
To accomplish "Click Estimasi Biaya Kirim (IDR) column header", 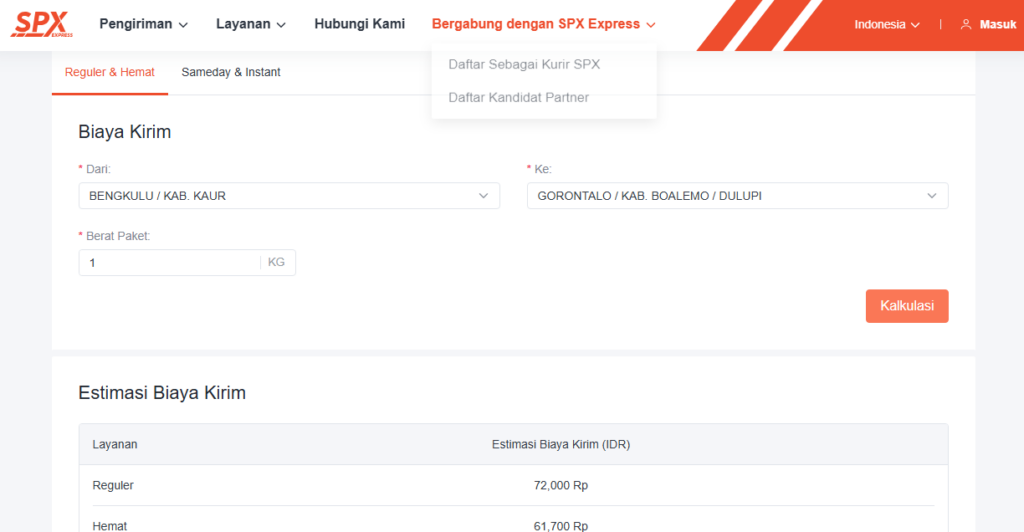I will coord(561,445).
